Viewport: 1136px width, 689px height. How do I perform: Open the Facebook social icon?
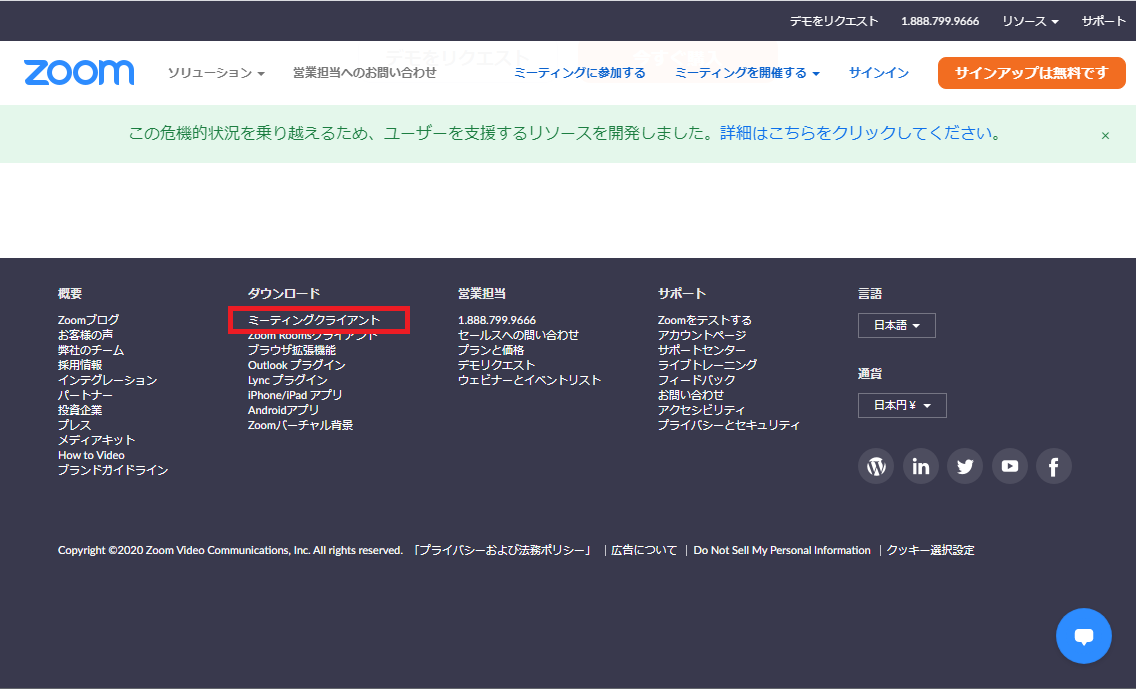1054,466
